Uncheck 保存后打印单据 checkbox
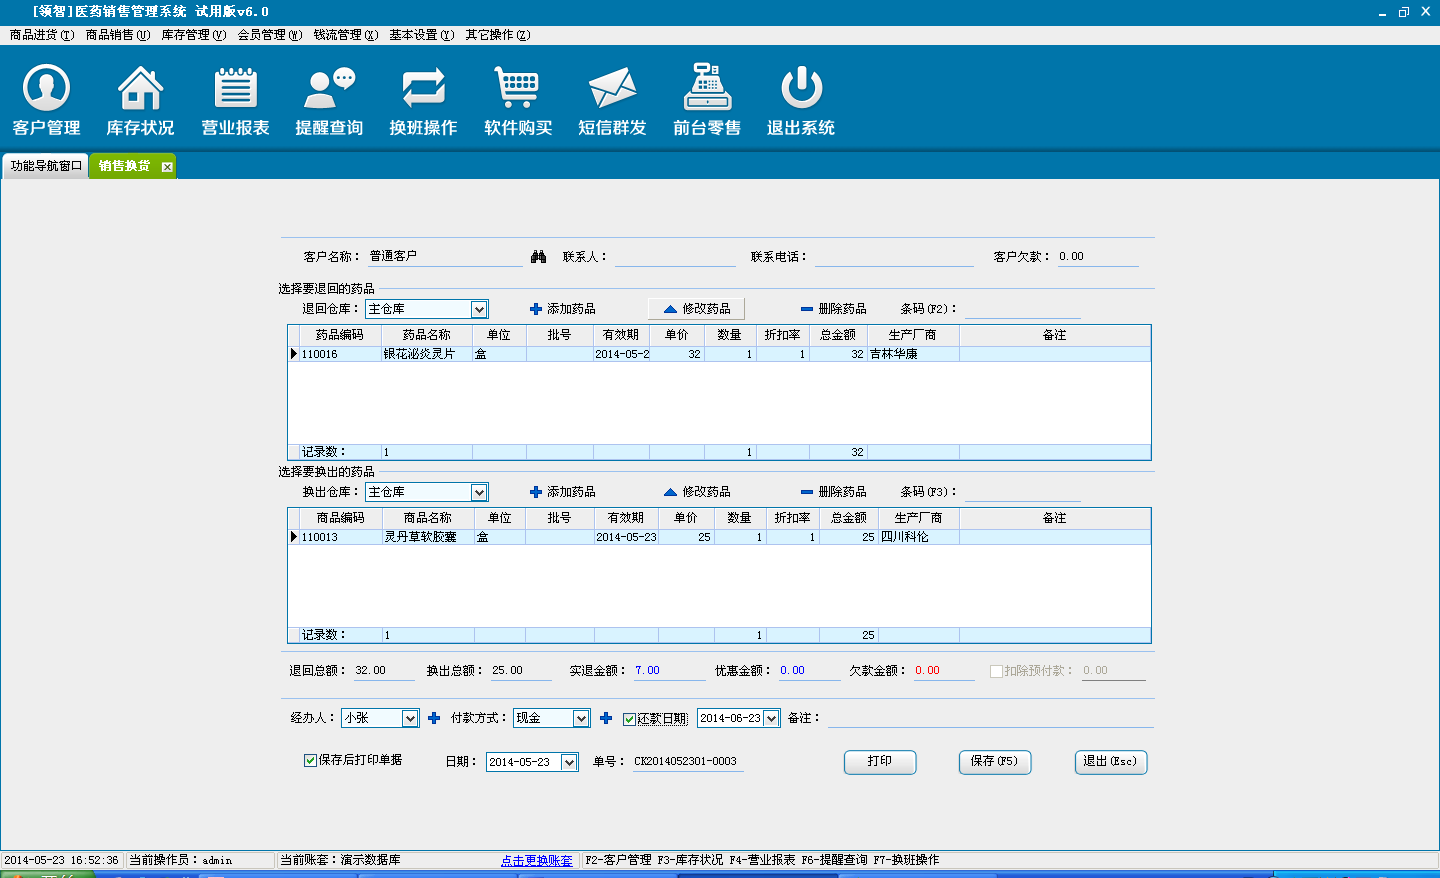 (x=311, y=760)
